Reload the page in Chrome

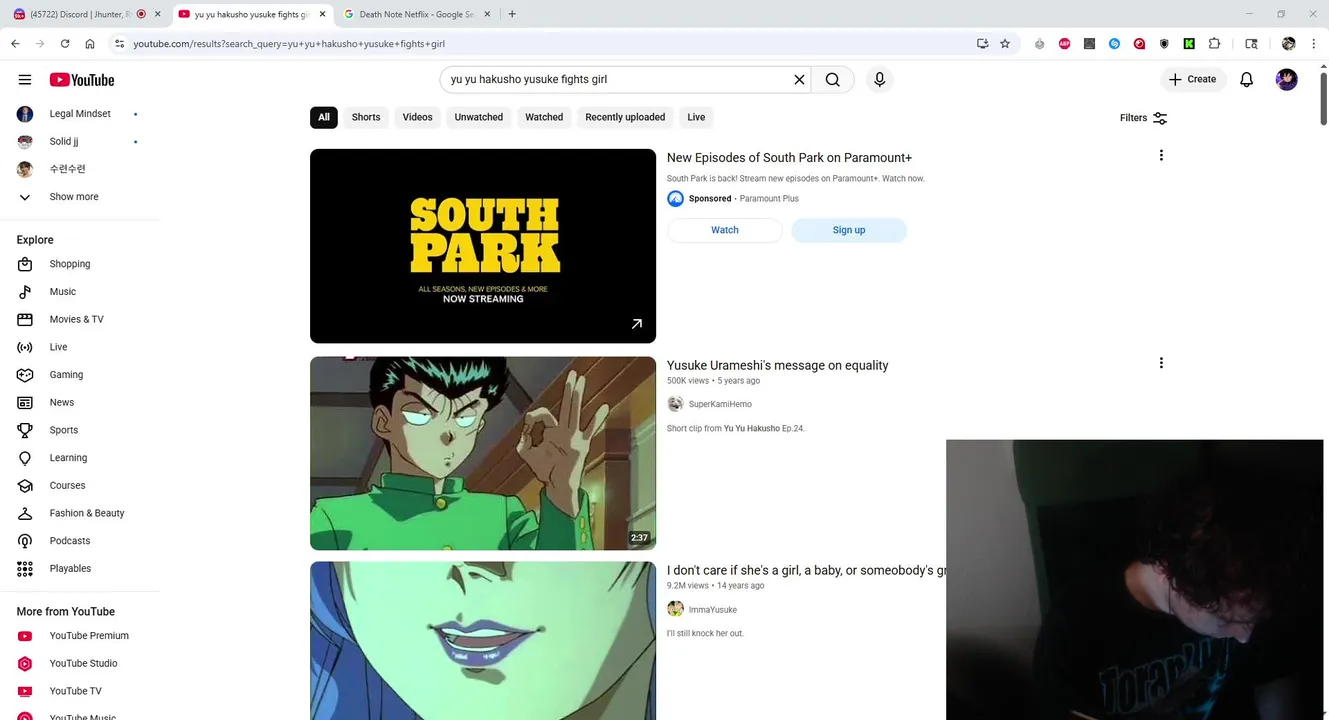point(65,44)
